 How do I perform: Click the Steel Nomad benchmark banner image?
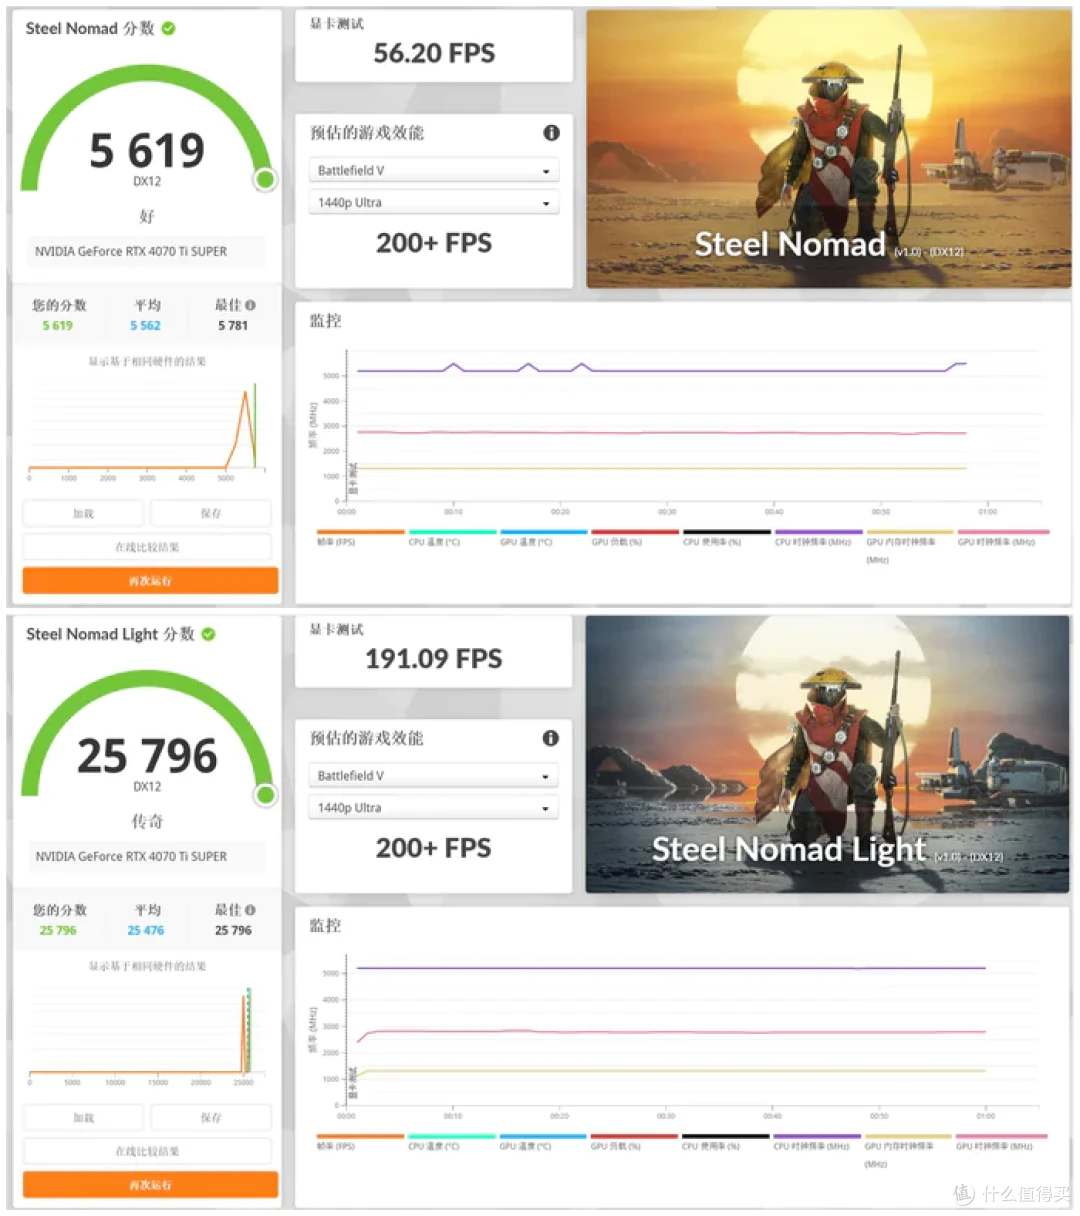point(829,149)
